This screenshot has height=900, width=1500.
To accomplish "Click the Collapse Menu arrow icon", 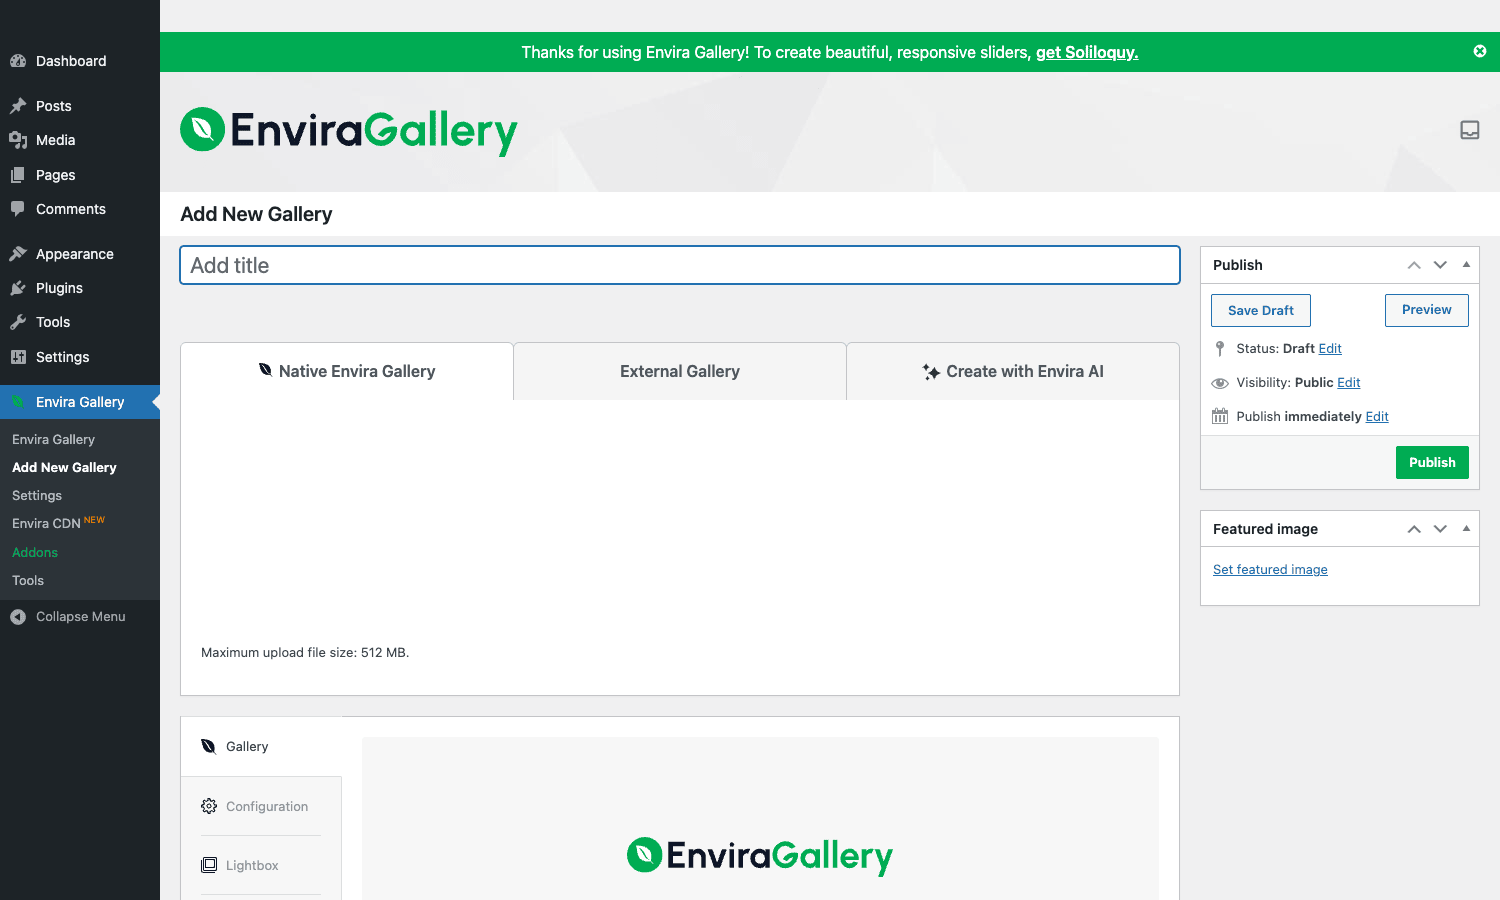I will point(18,617).
